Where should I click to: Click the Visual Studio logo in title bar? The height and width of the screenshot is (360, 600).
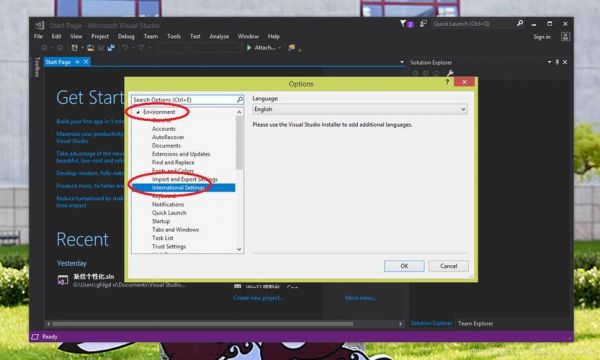pos(40,25)
